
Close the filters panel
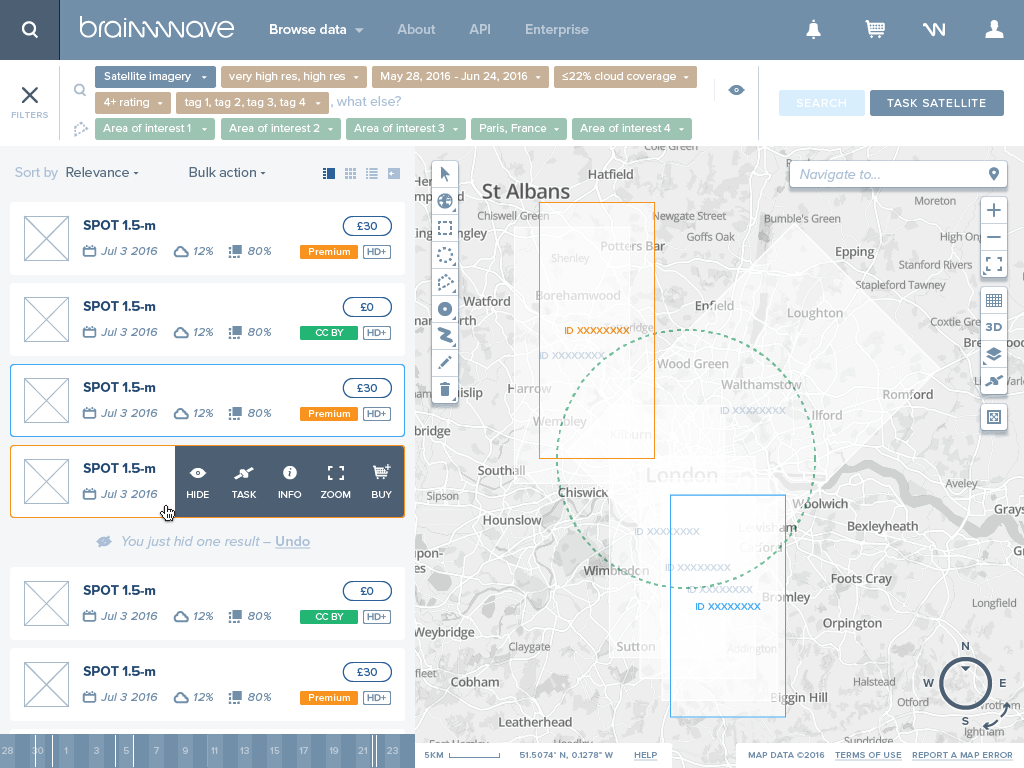point(29,95)
